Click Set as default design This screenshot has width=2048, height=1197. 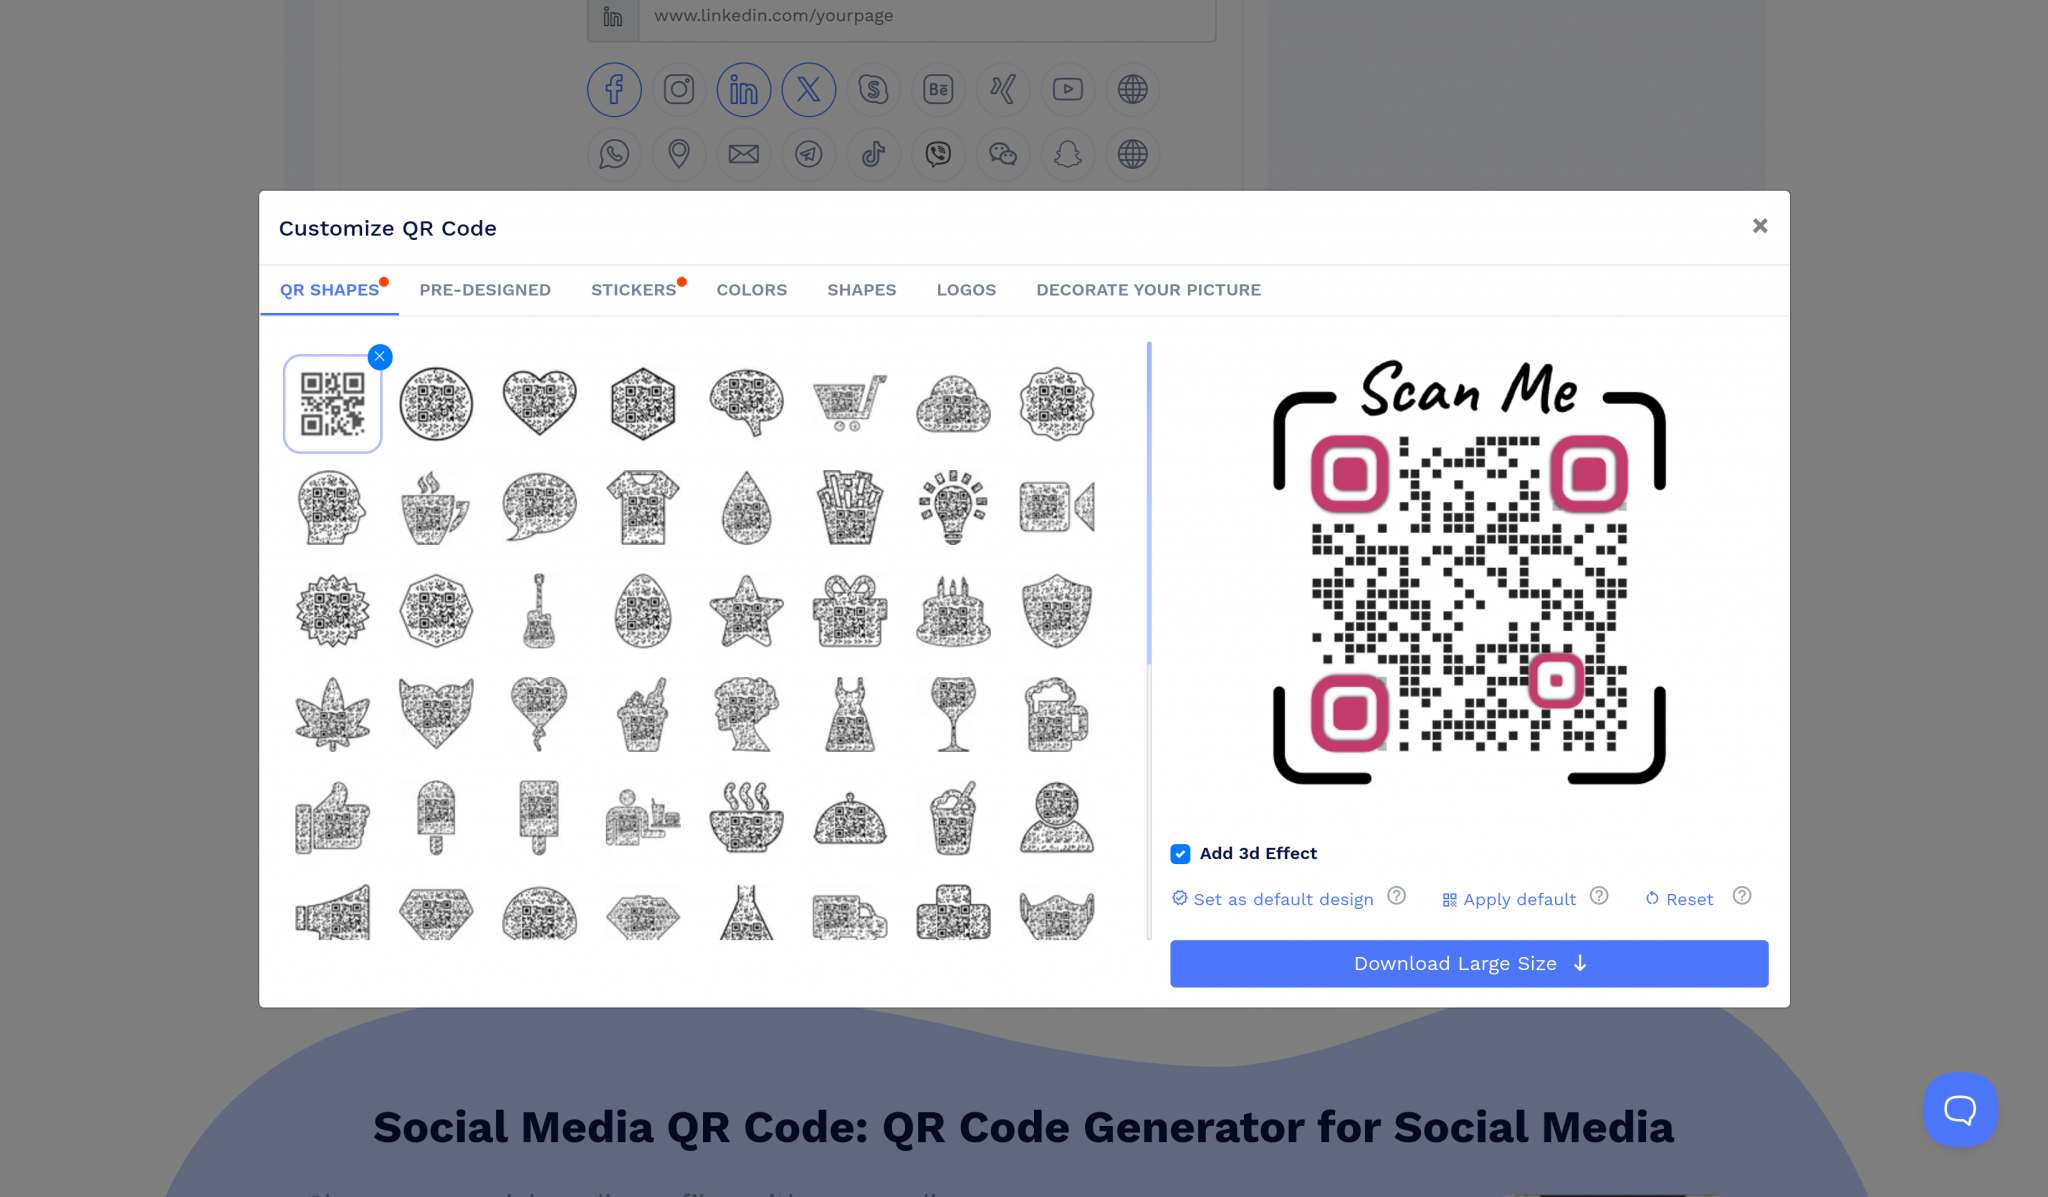pyautogui.click(x=1283, y=899)
